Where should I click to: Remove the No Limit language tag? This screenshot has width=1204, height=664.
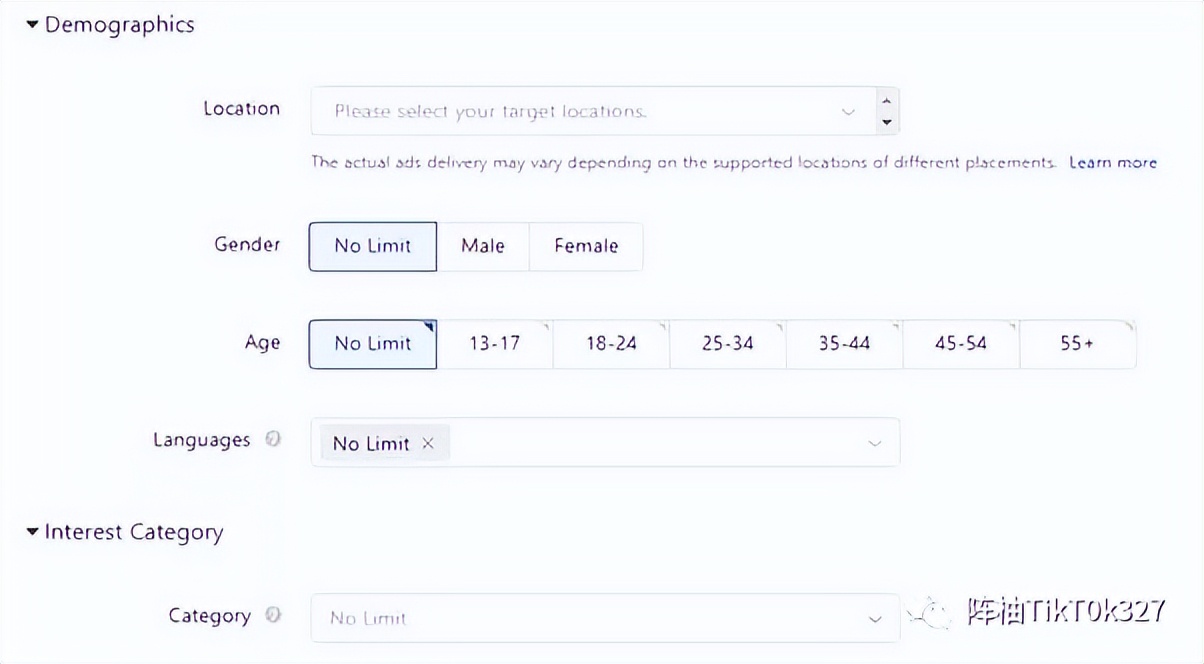tap(428, 444)
